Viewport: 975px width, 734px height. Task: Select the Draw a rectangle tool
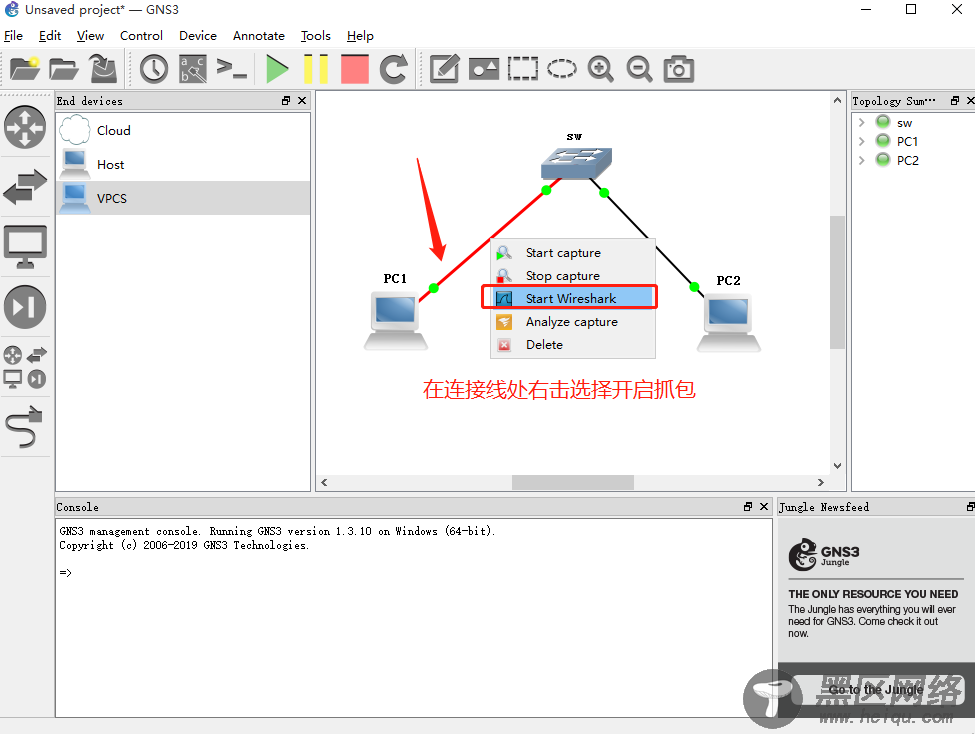[522, 68]
